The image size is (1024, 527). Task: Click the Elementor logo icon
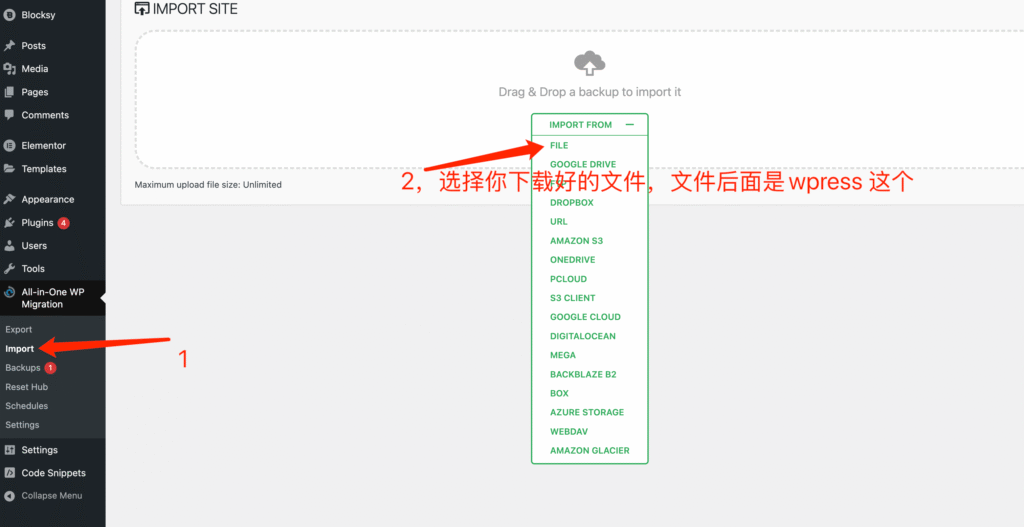[x=9, y=146]
